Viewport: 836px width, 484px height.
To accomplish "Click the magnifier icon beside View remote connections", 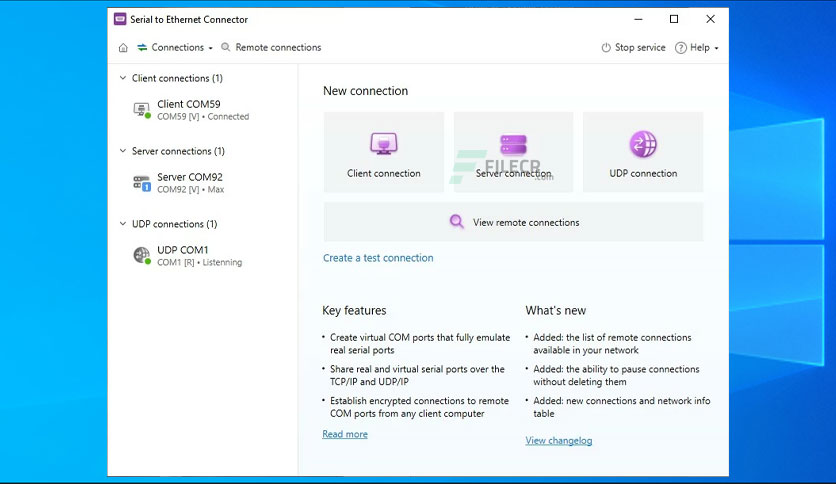I will [456, 222].
